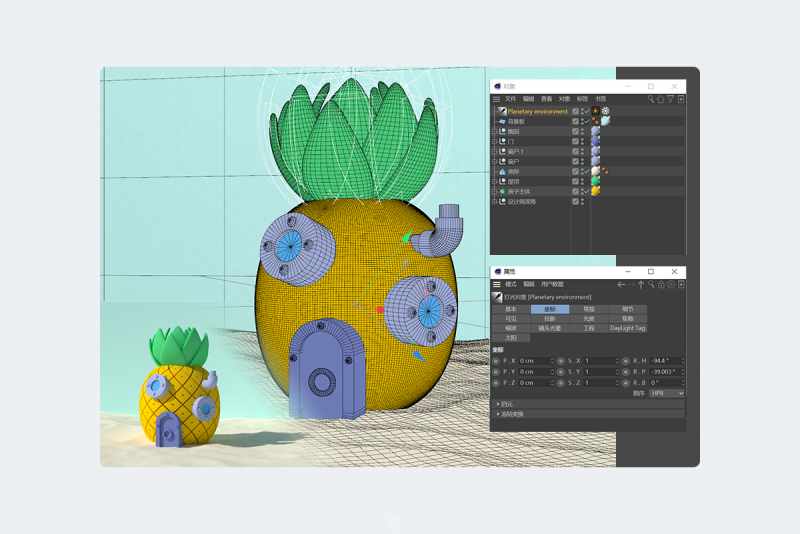The height and width of the screenshot is (534, 800).
Task: Expand the 门 object in the tree
Action: click(494, 141)
